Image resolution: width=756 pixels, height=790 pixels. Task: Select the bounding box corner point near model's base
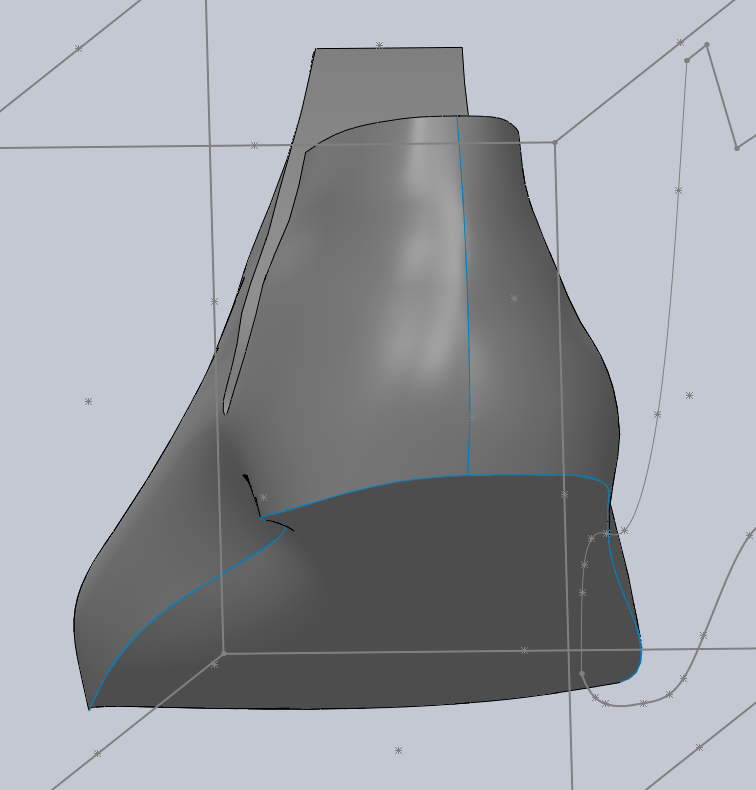[224, 653]
